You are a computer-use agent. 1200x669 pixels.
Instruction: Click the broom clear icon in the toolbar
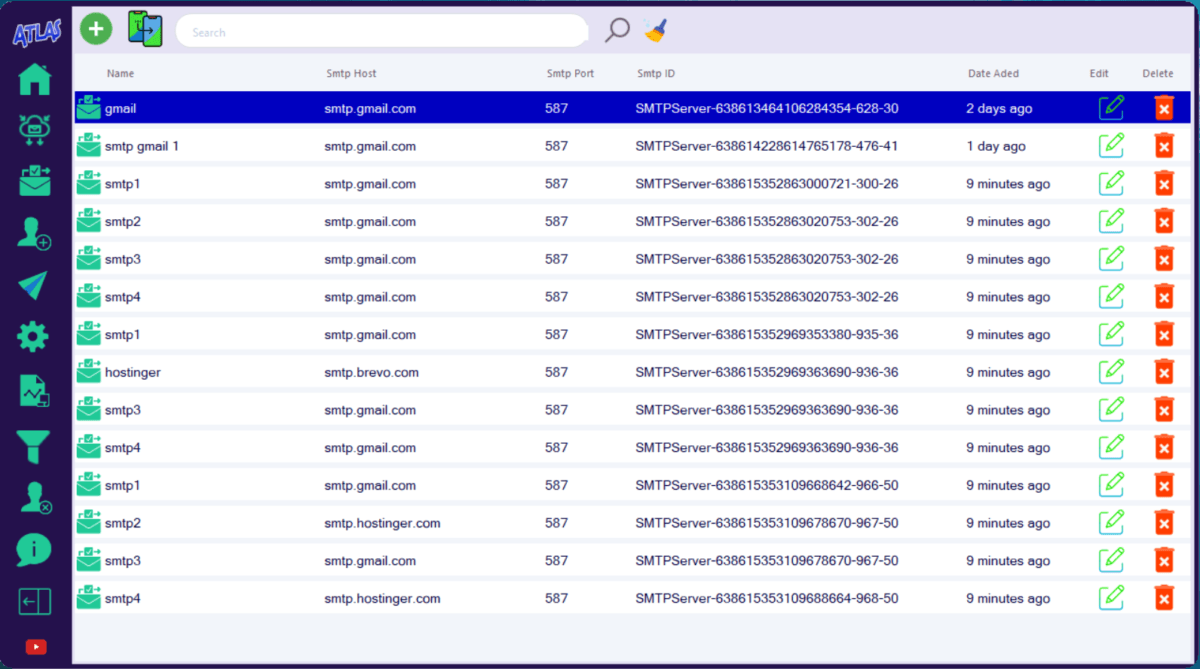click(656, 30)
